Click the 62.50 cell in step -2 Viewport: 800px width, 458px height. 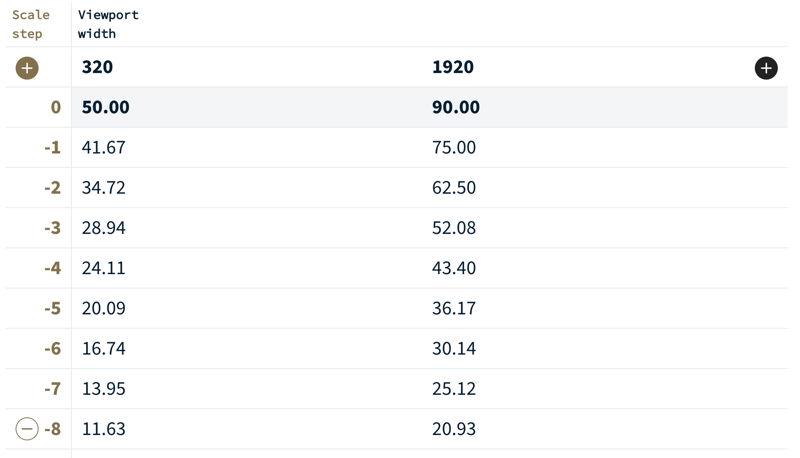[454, 187]
